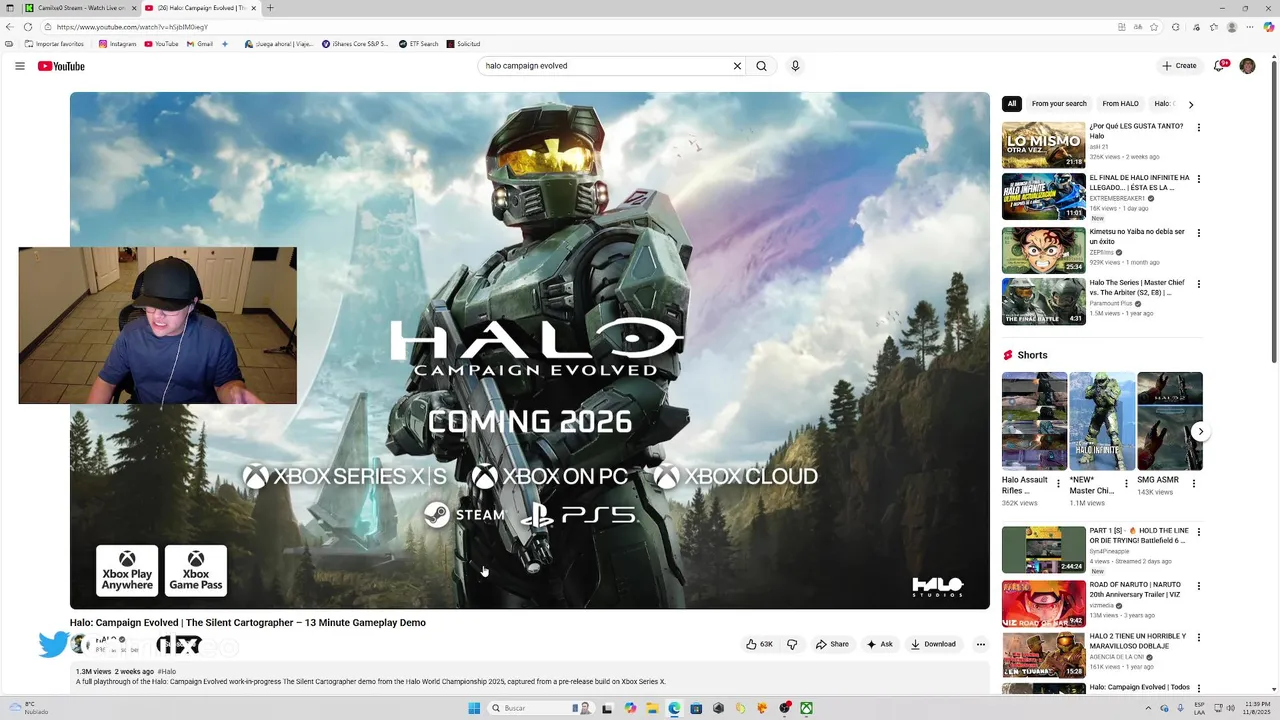Screen dimensions: 1280x720
Task: Click the Share button
Action: (x=832, y=644)
